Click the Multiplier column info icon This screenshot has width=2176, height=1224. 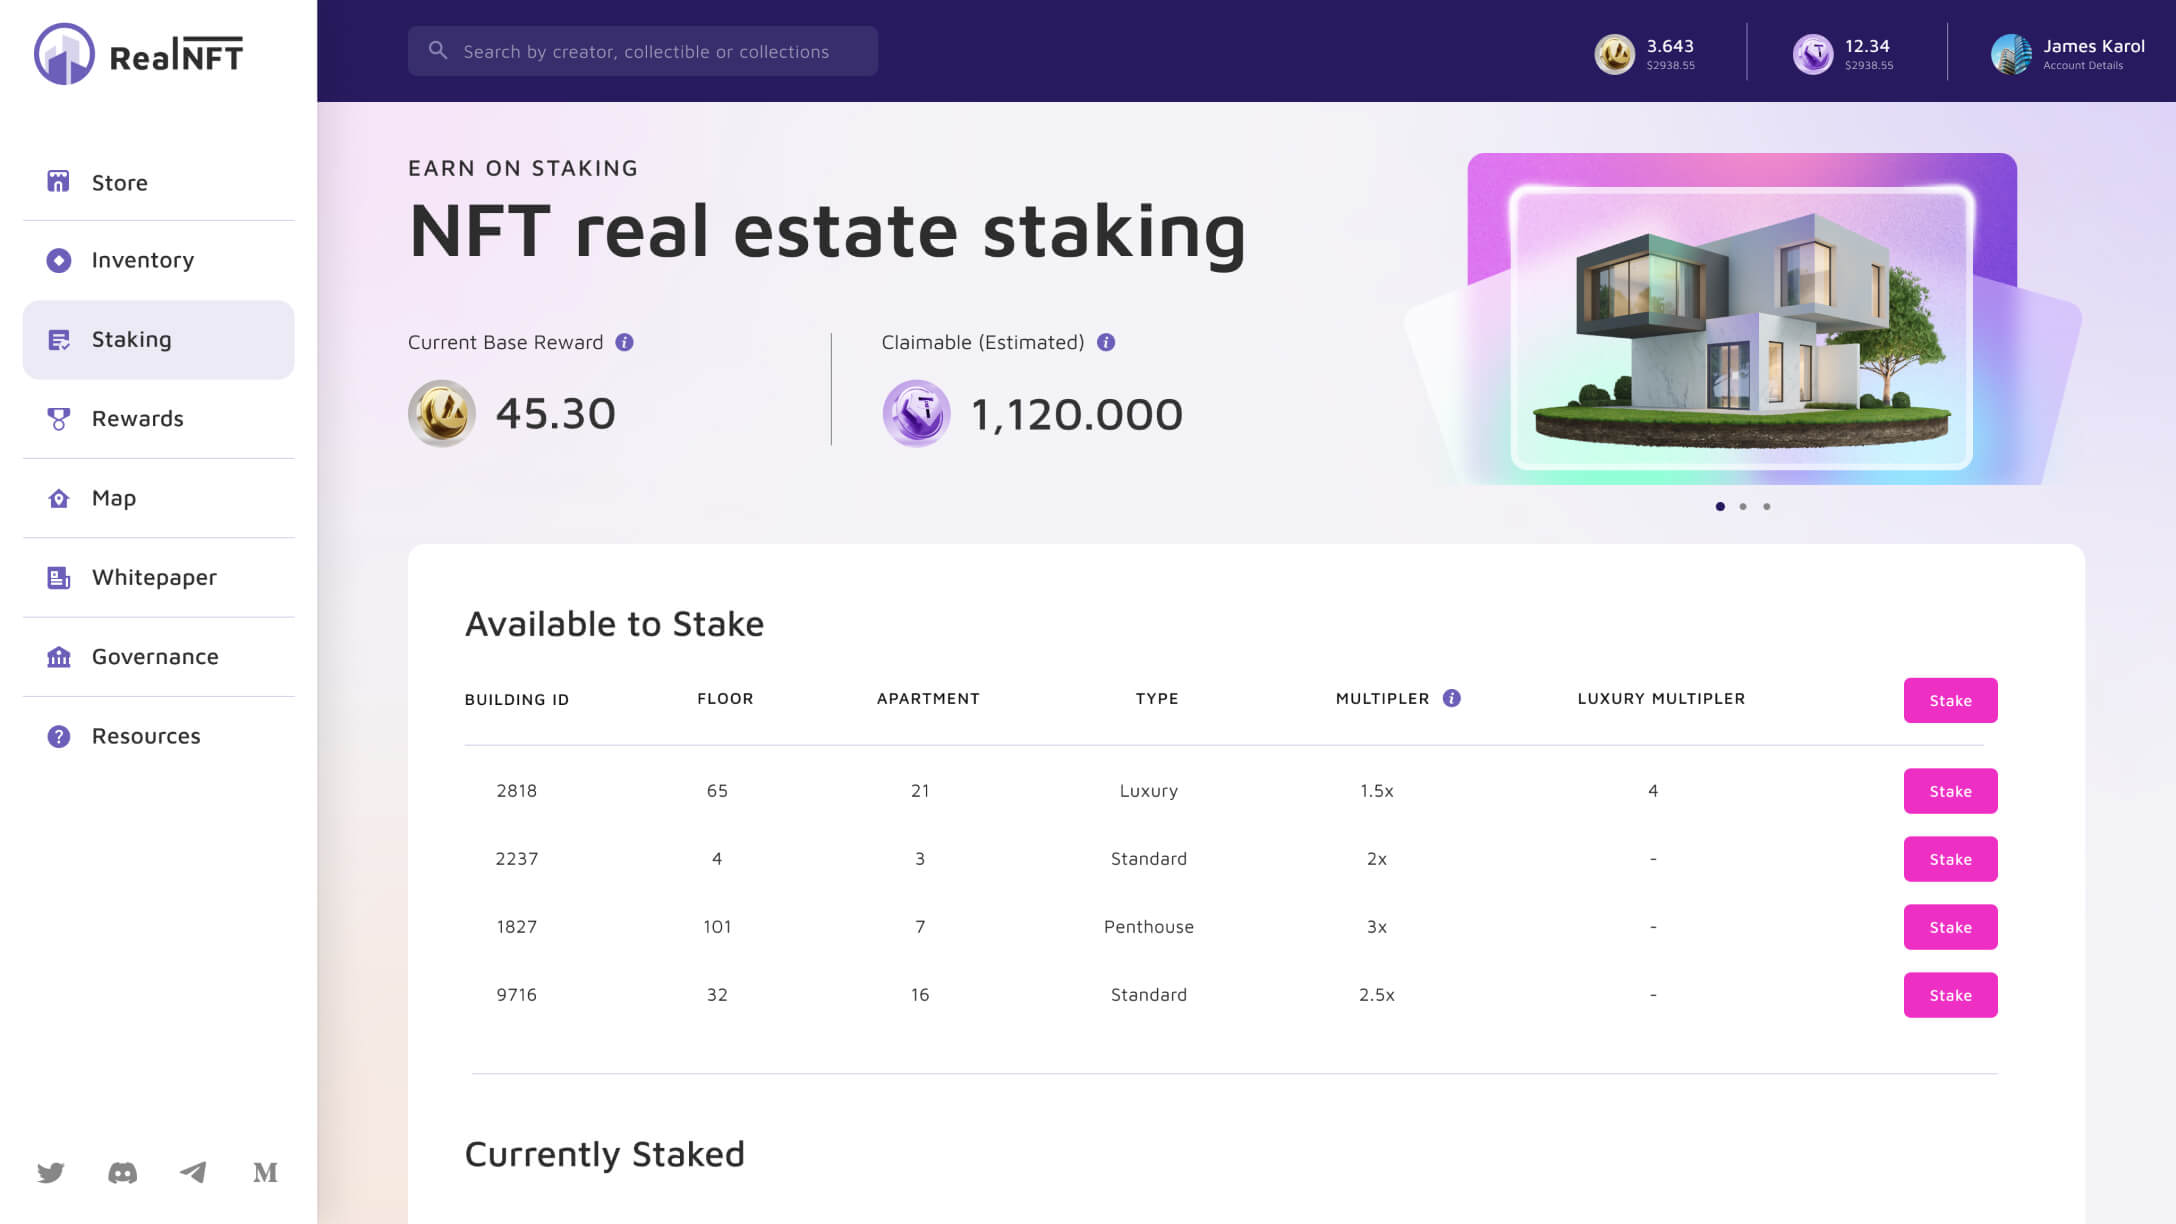[x=1452, y=698]
